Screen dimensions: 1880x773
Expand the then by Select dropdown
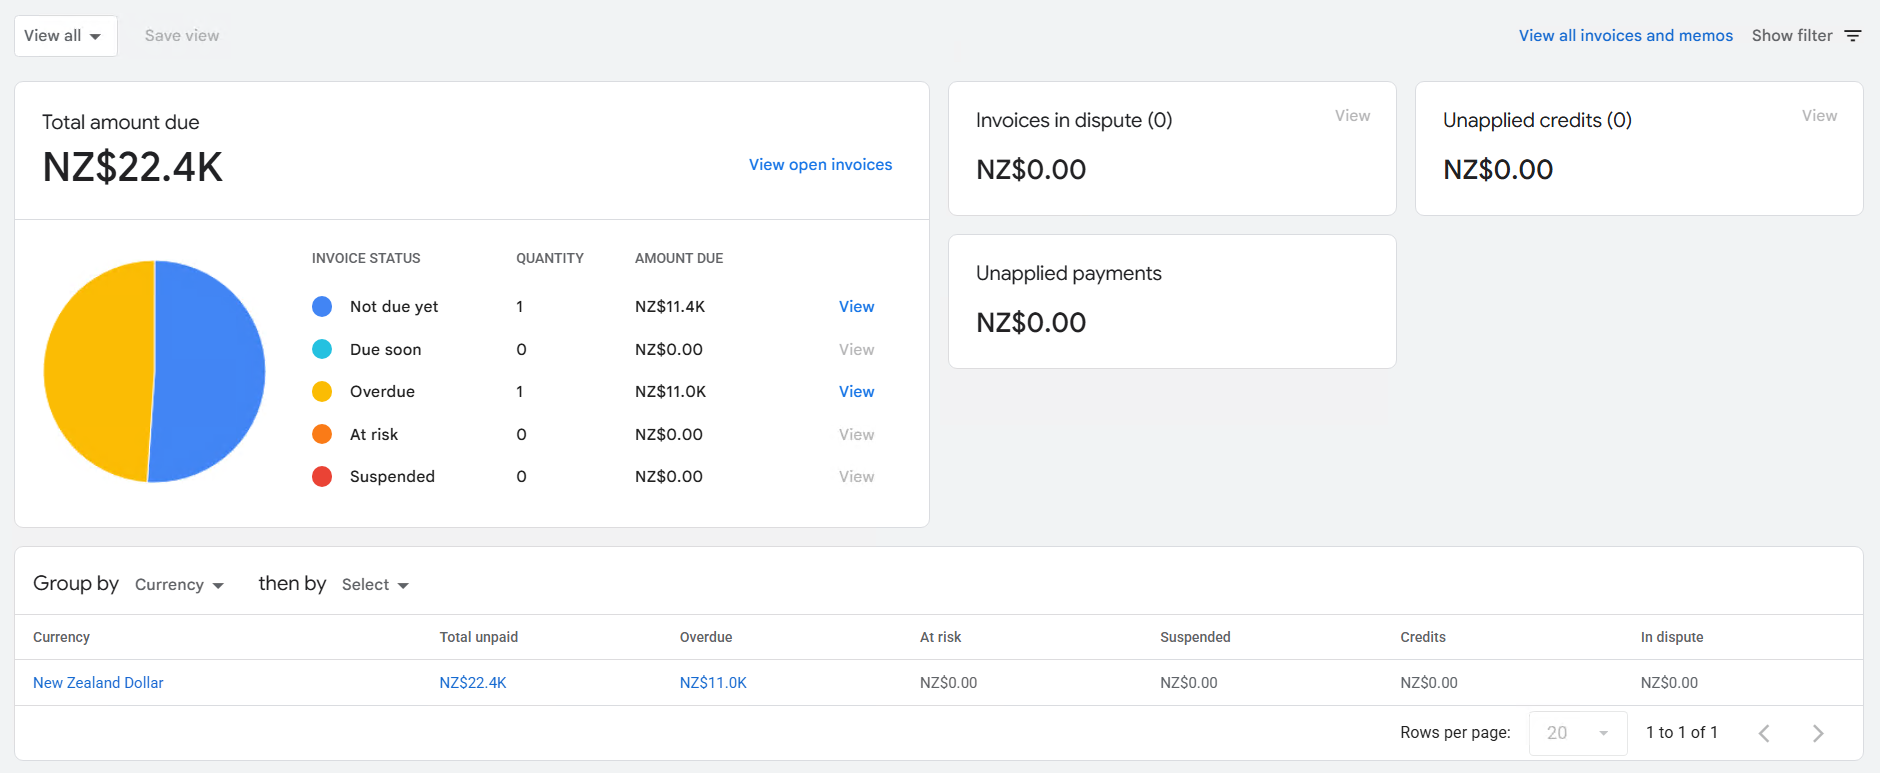click(375, 585)
